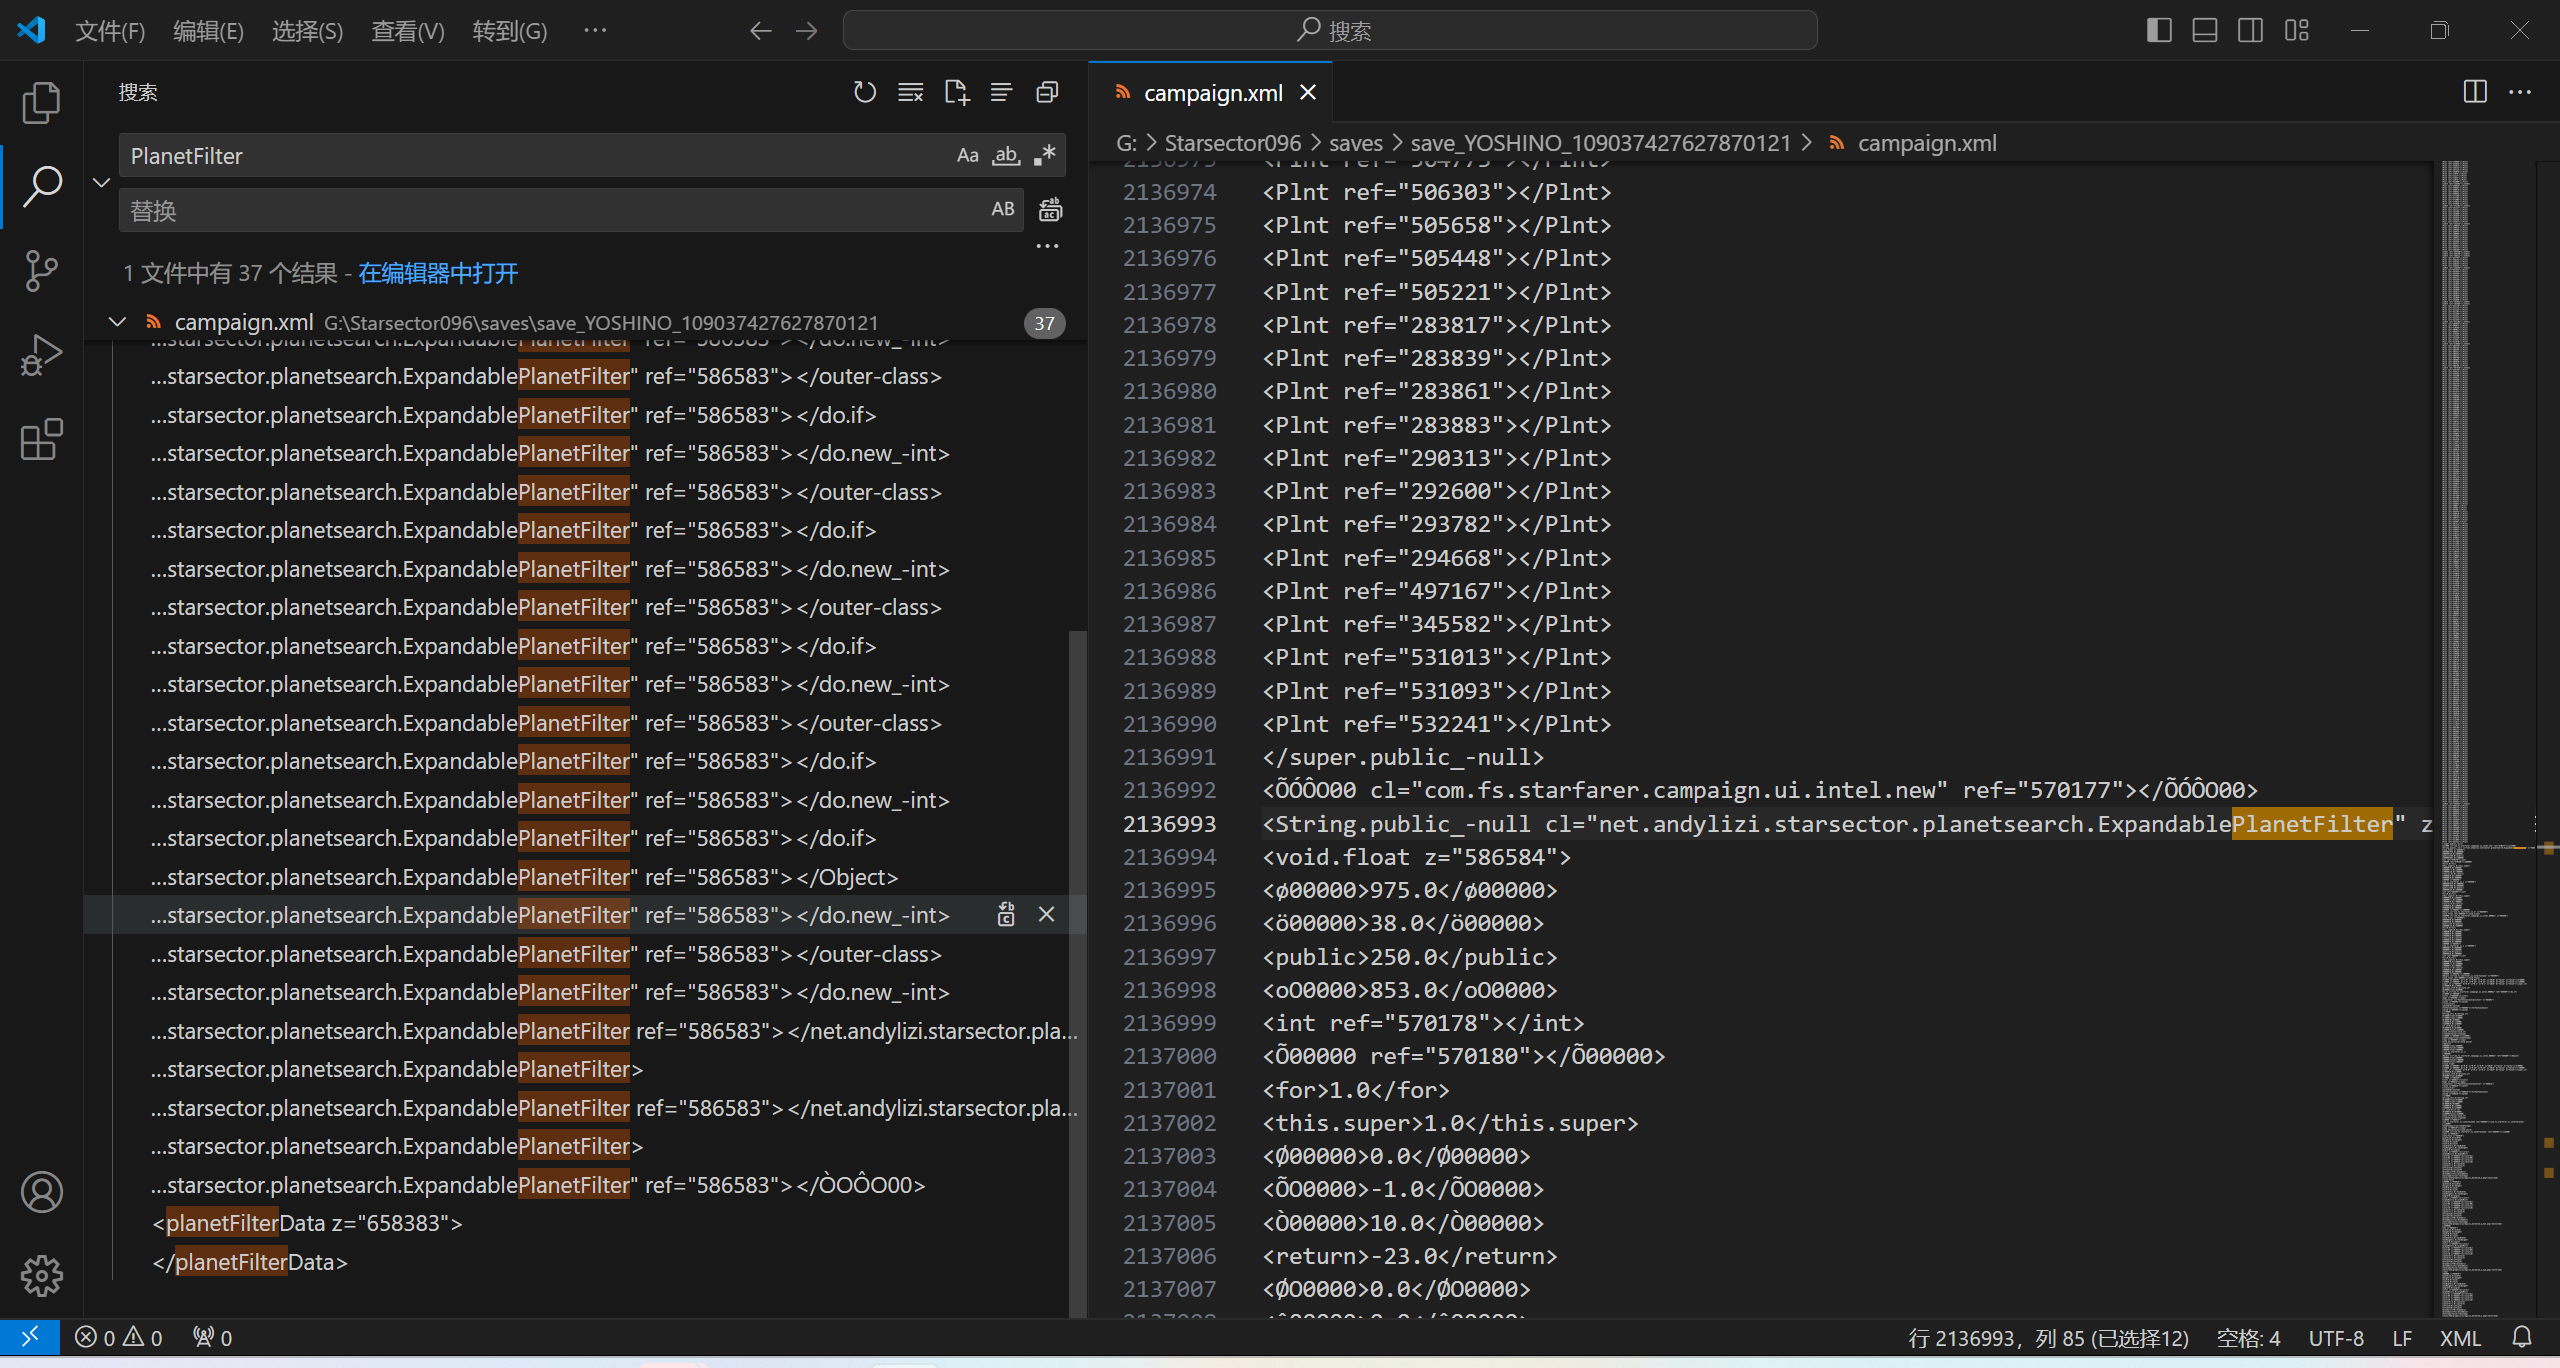Open new search editor icon

click(x=956, y=93)
